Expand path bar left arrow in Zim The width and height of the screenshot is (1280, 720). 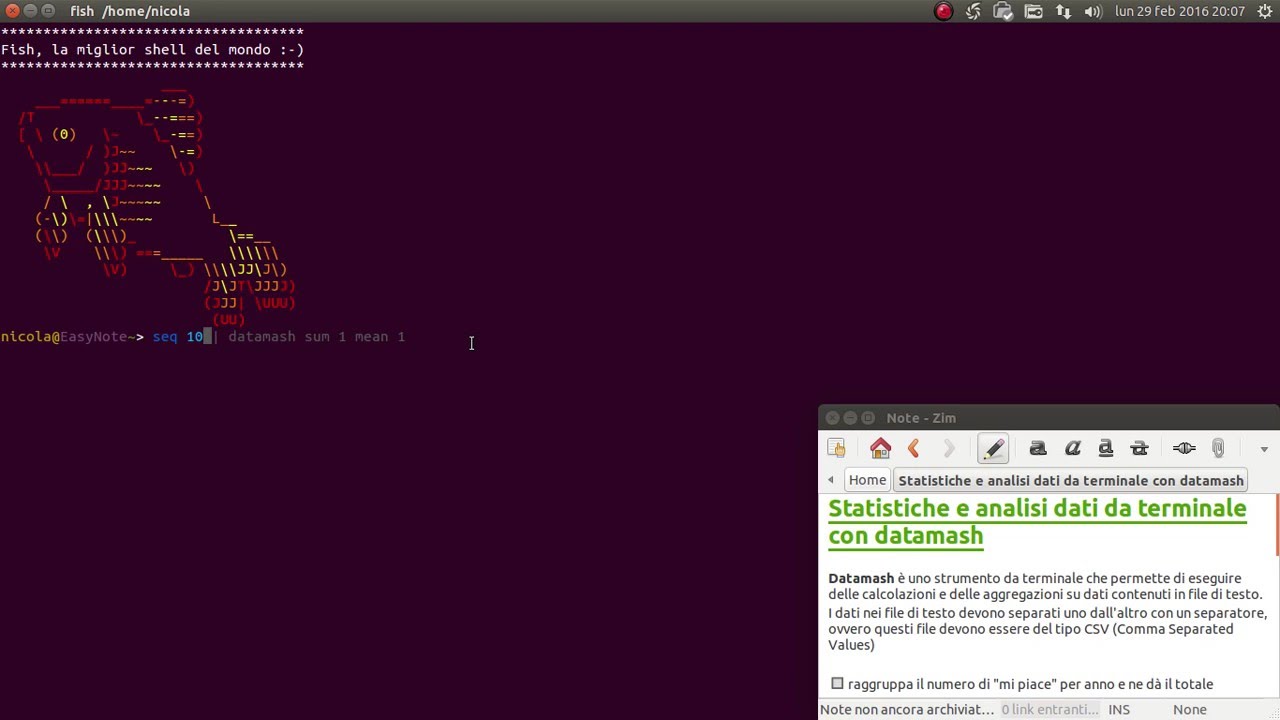(x=831, y=480)
